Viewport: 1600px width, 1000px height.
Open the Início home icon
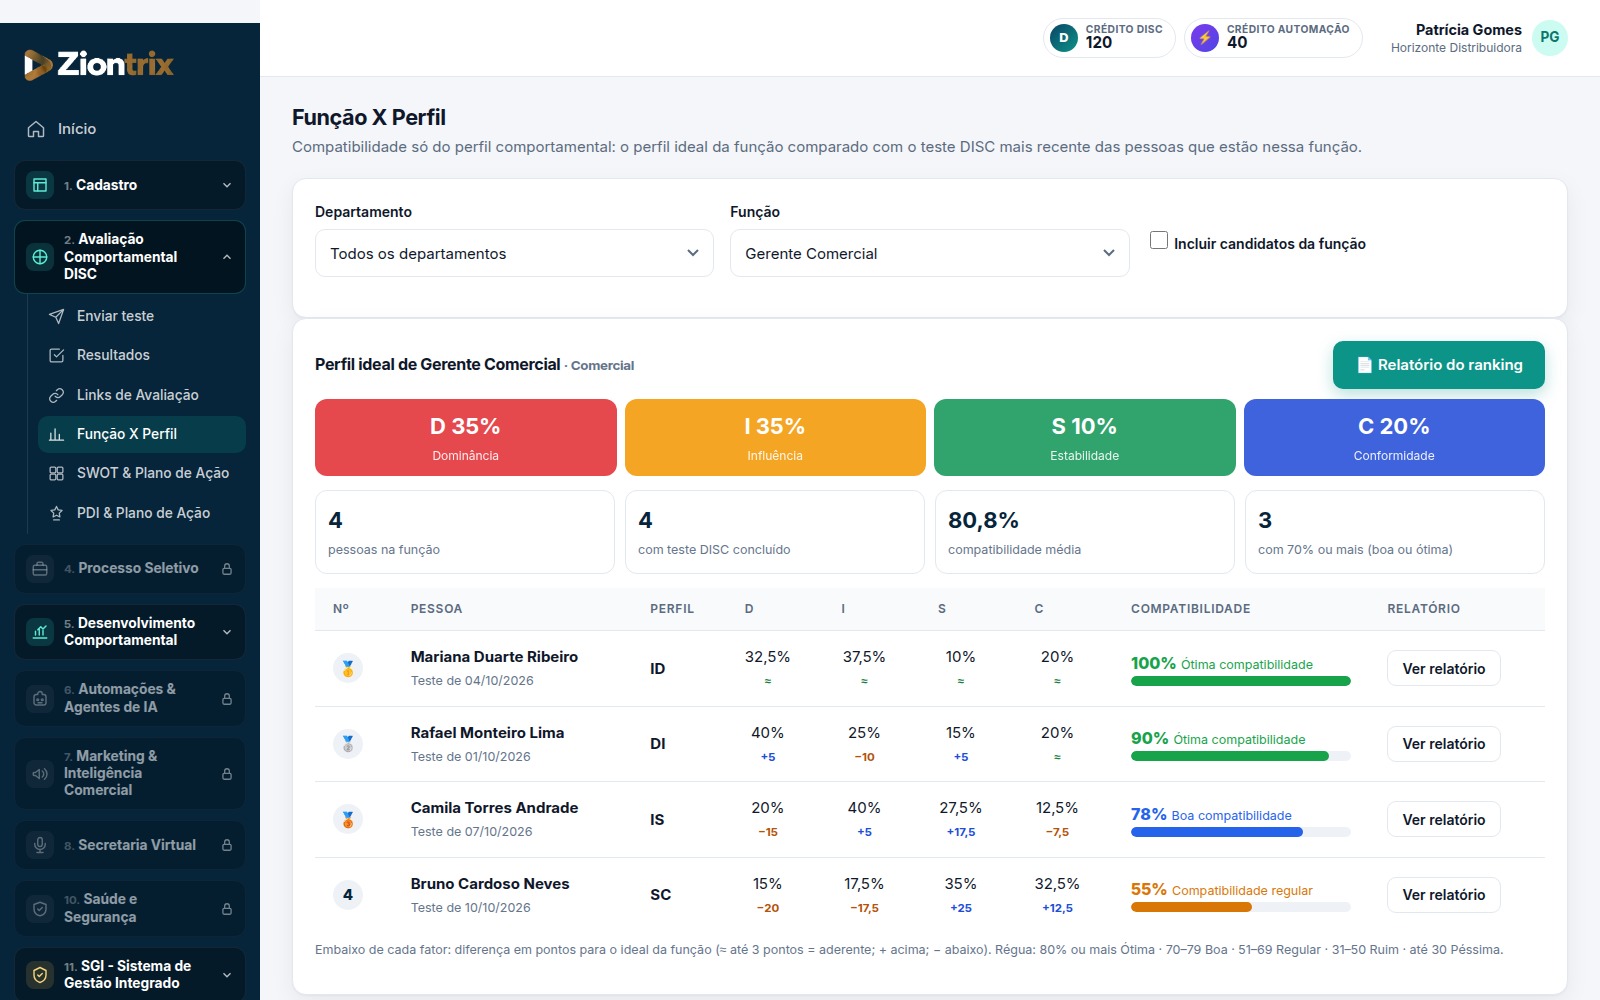[x=36, y=129]
